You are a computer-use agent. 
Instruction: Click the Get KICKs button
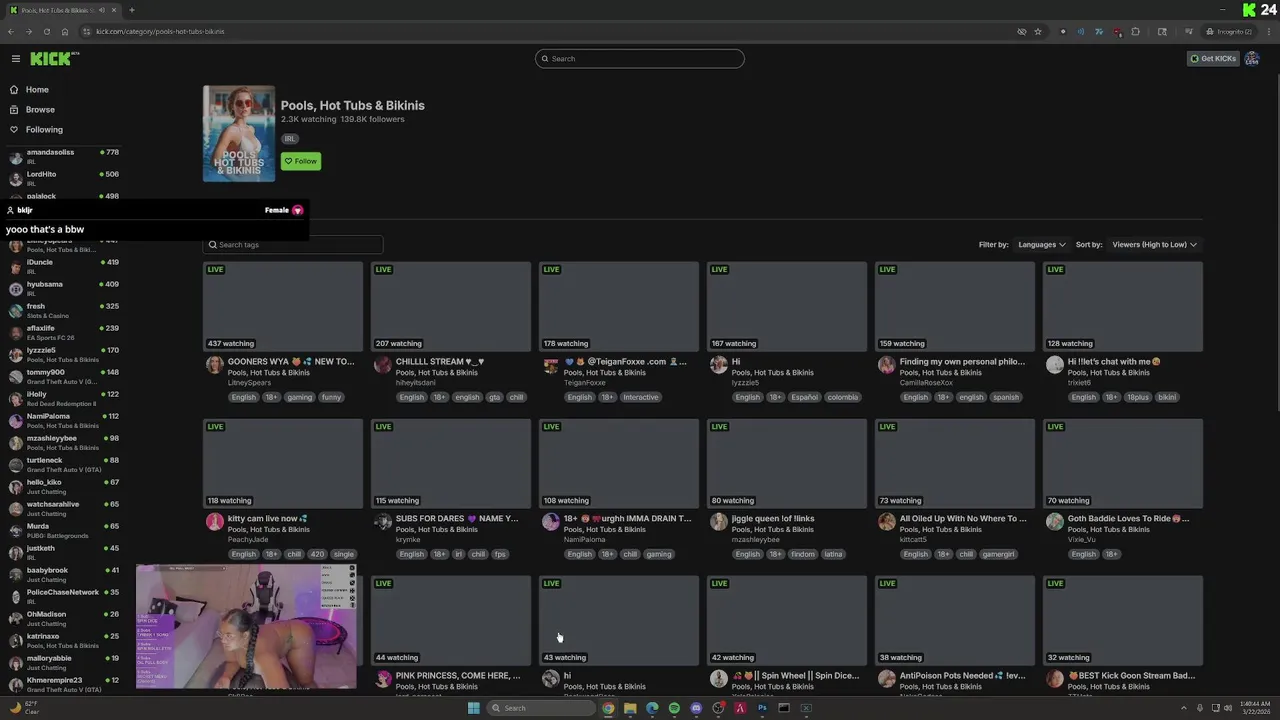pyautogui.click(x=1213, y=59)
